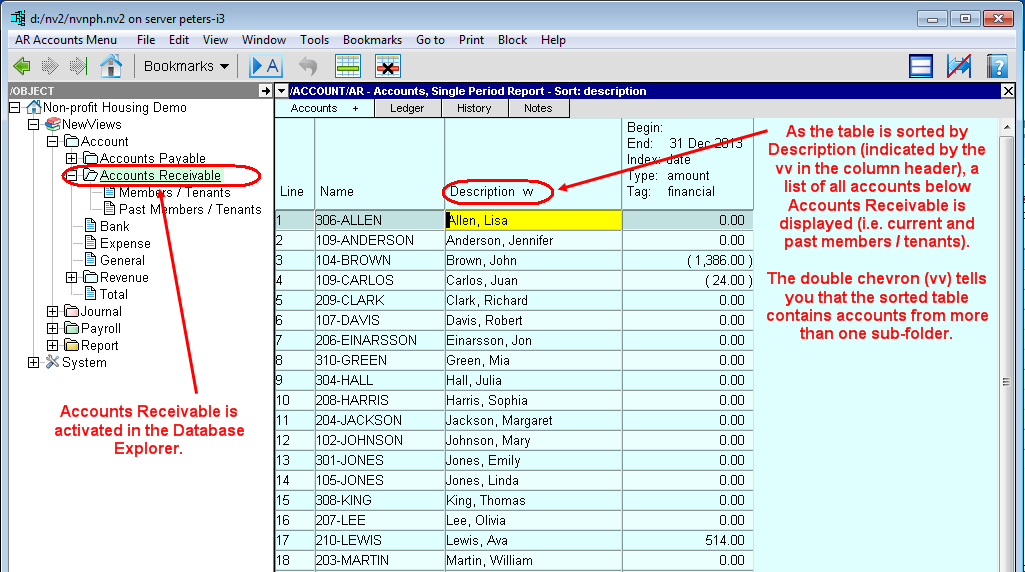Open the History tab
The width and height of the screenshot is (1025, 572).
[x=474, y=108]
